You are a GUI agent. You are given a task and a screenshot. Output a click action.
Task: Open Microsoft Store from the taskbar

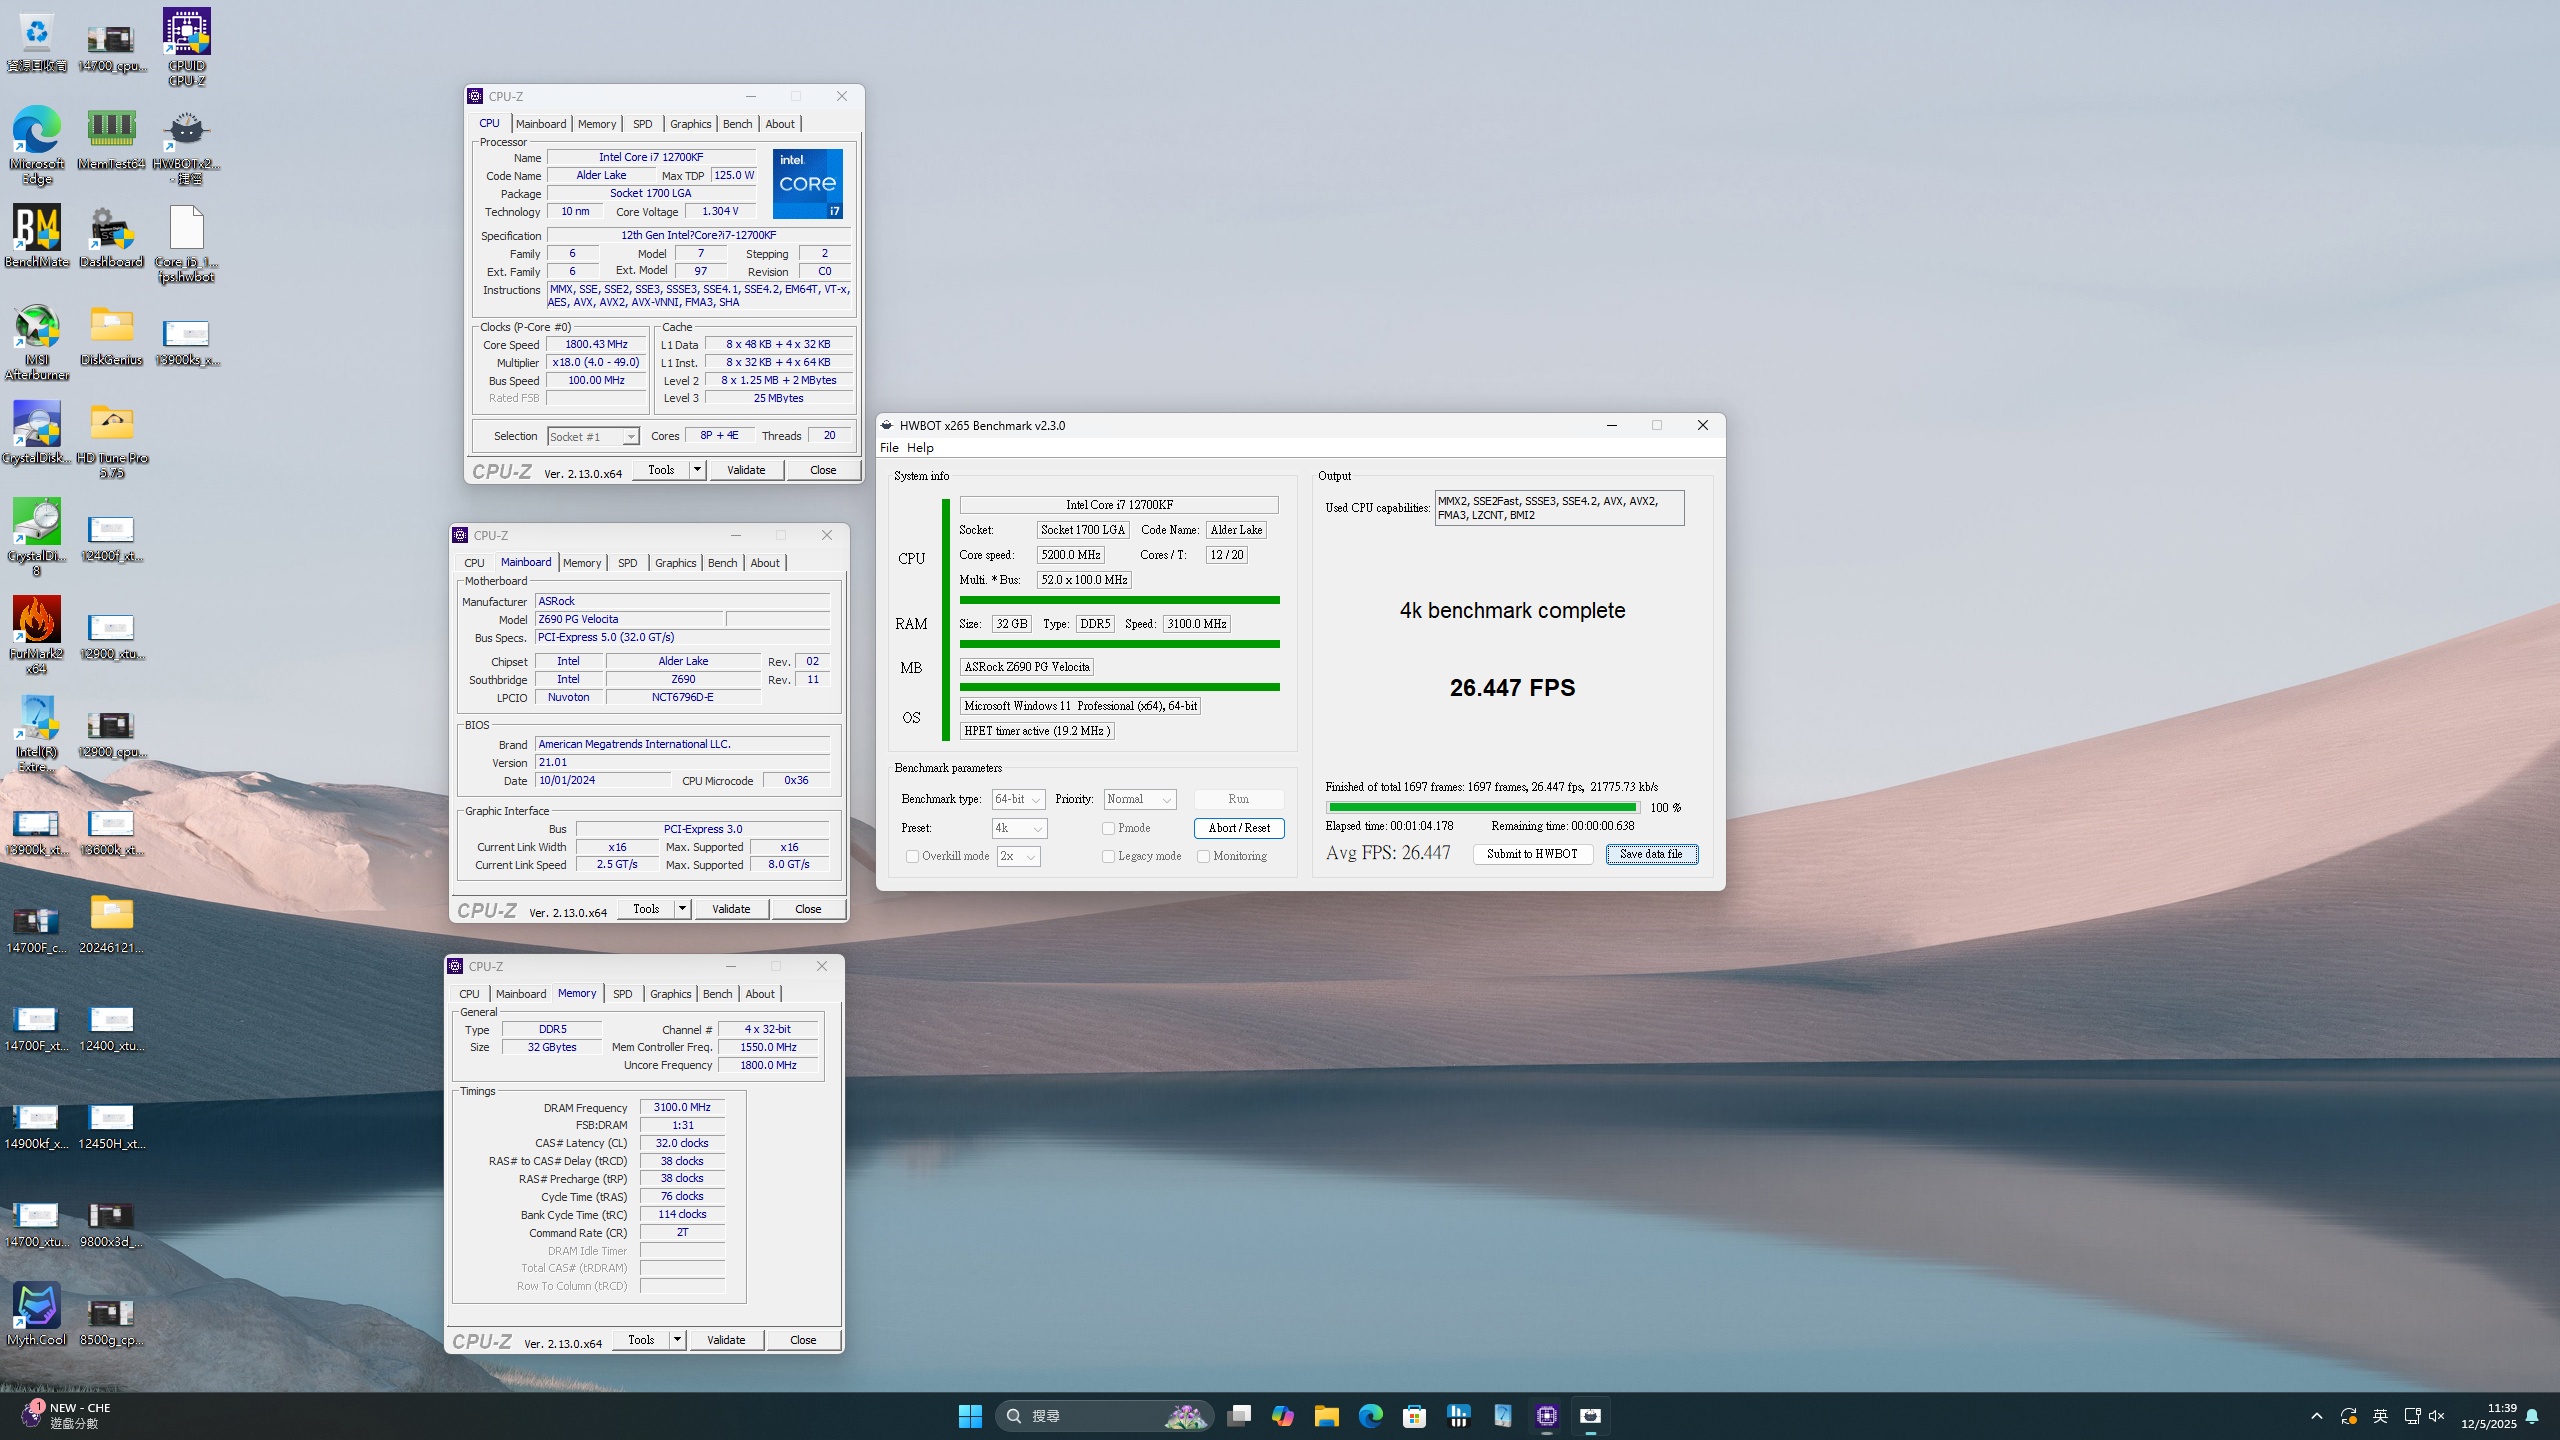click(1415, 1416)
